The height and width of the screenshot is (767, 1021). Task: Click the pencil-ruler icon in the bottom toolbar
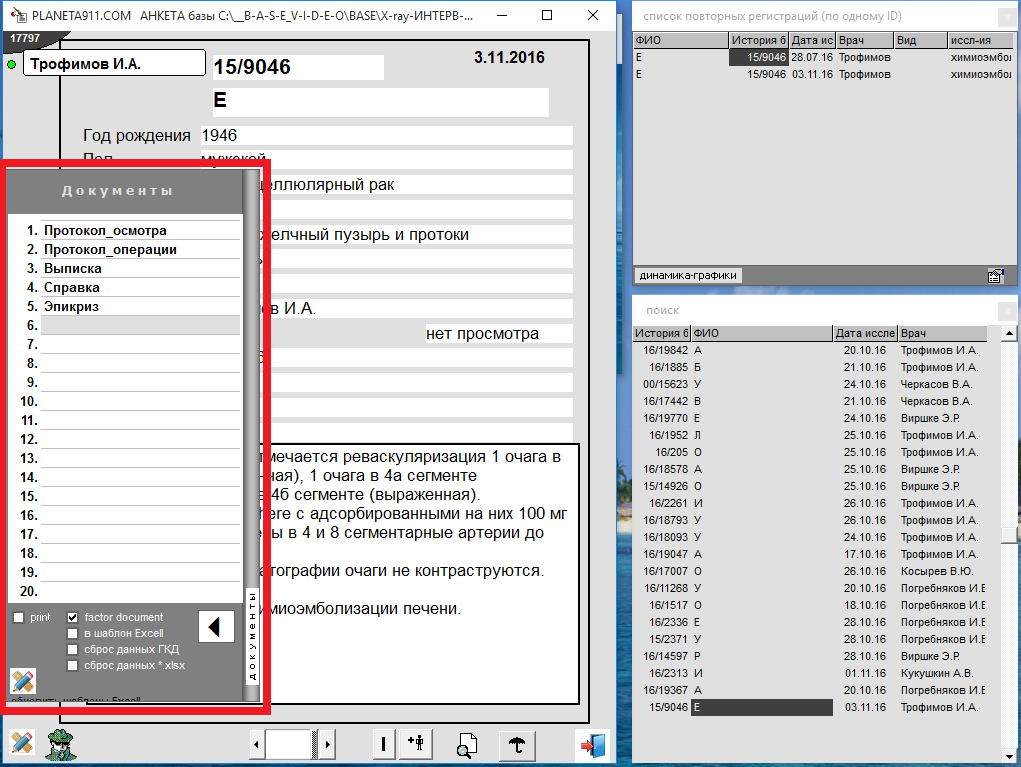(x=22, y=744)
